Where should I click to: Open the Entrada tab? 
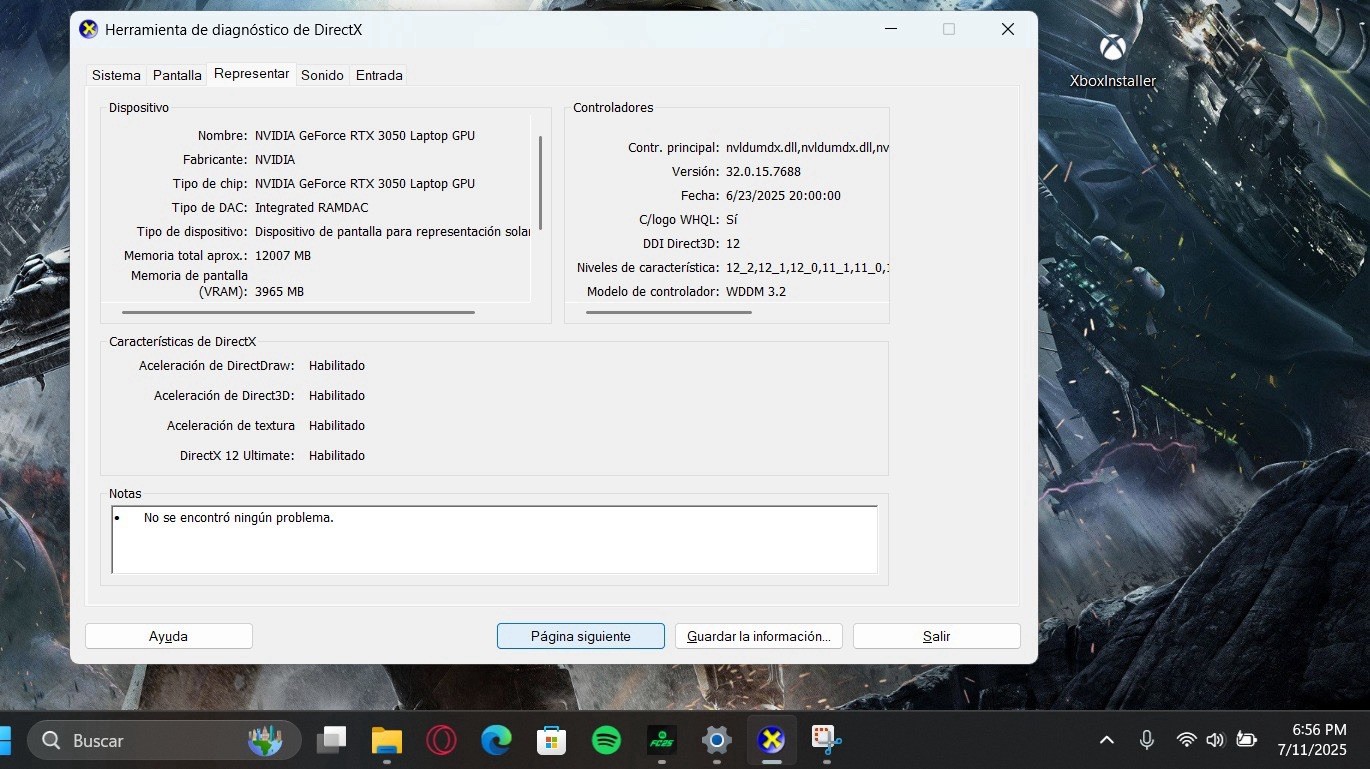click(379, 75)
